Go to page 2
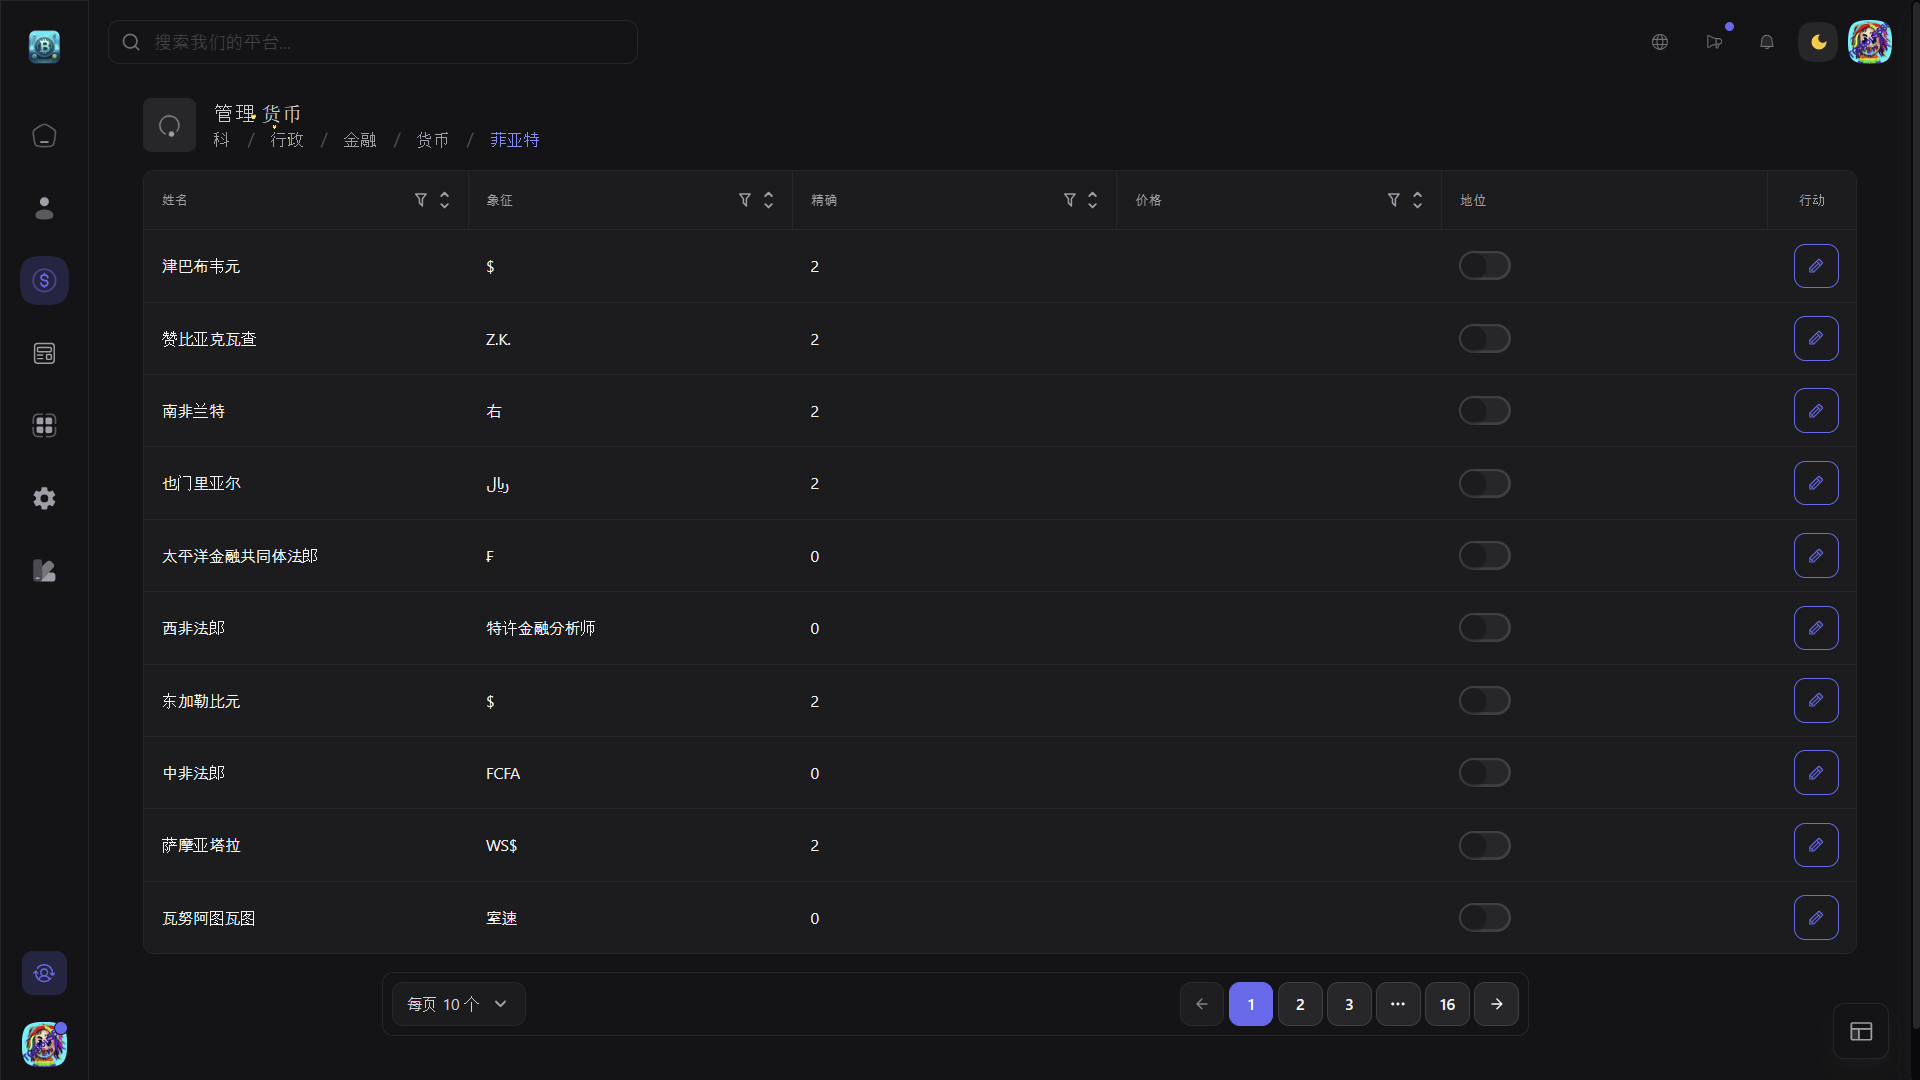Screen dimensions: 1920x1080 (1300, 1004)
